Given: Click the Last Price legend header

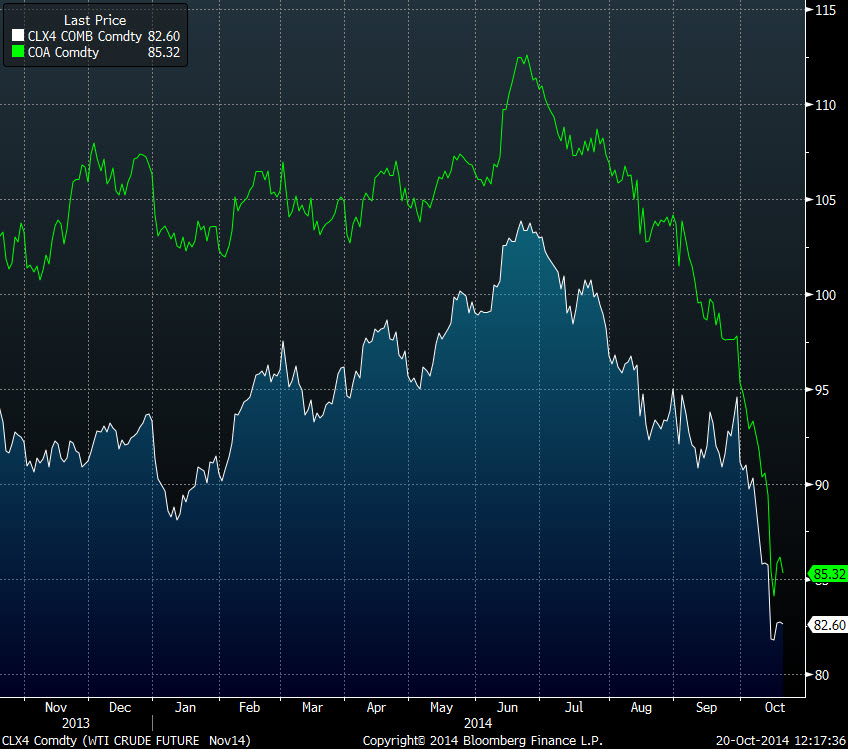Looking at the screenshot, I should pos(93,20).
